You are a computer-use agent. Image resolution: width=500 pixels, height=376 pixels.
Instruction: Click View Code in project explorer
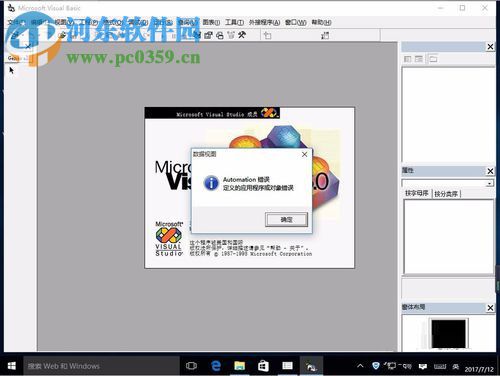point(407,59)
